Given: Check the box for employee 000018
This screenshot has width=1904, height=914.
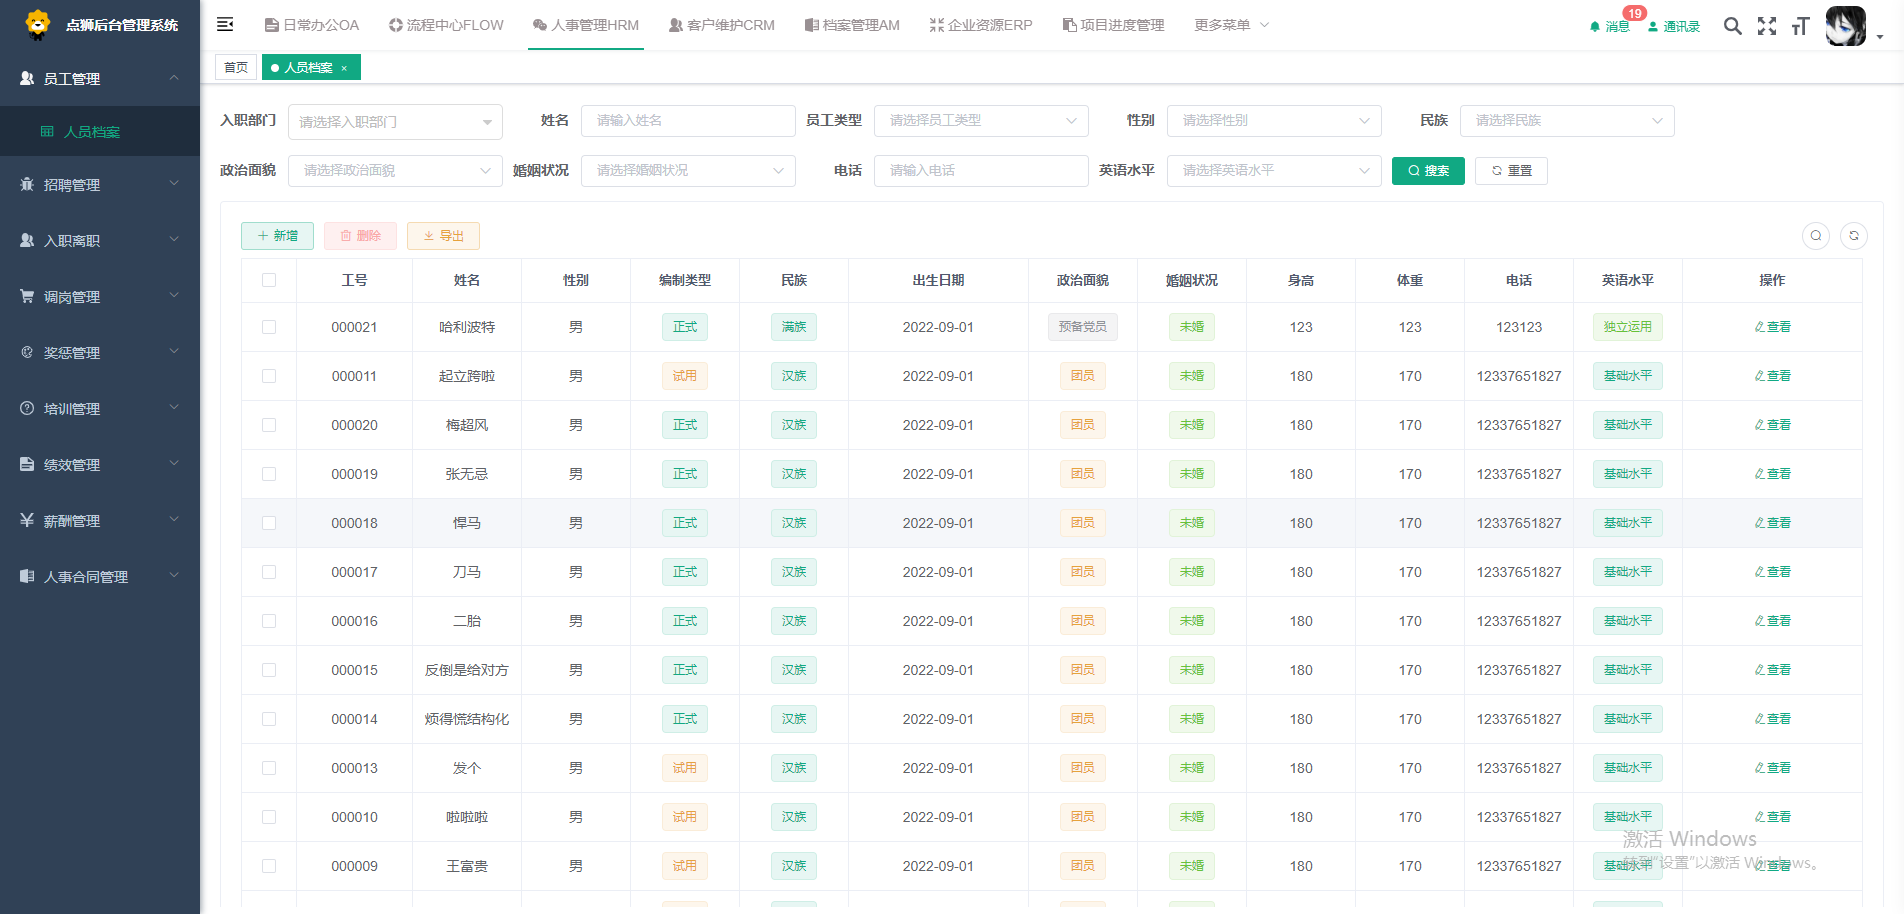Looking at the screenshot, I should (x=269, y=523).
